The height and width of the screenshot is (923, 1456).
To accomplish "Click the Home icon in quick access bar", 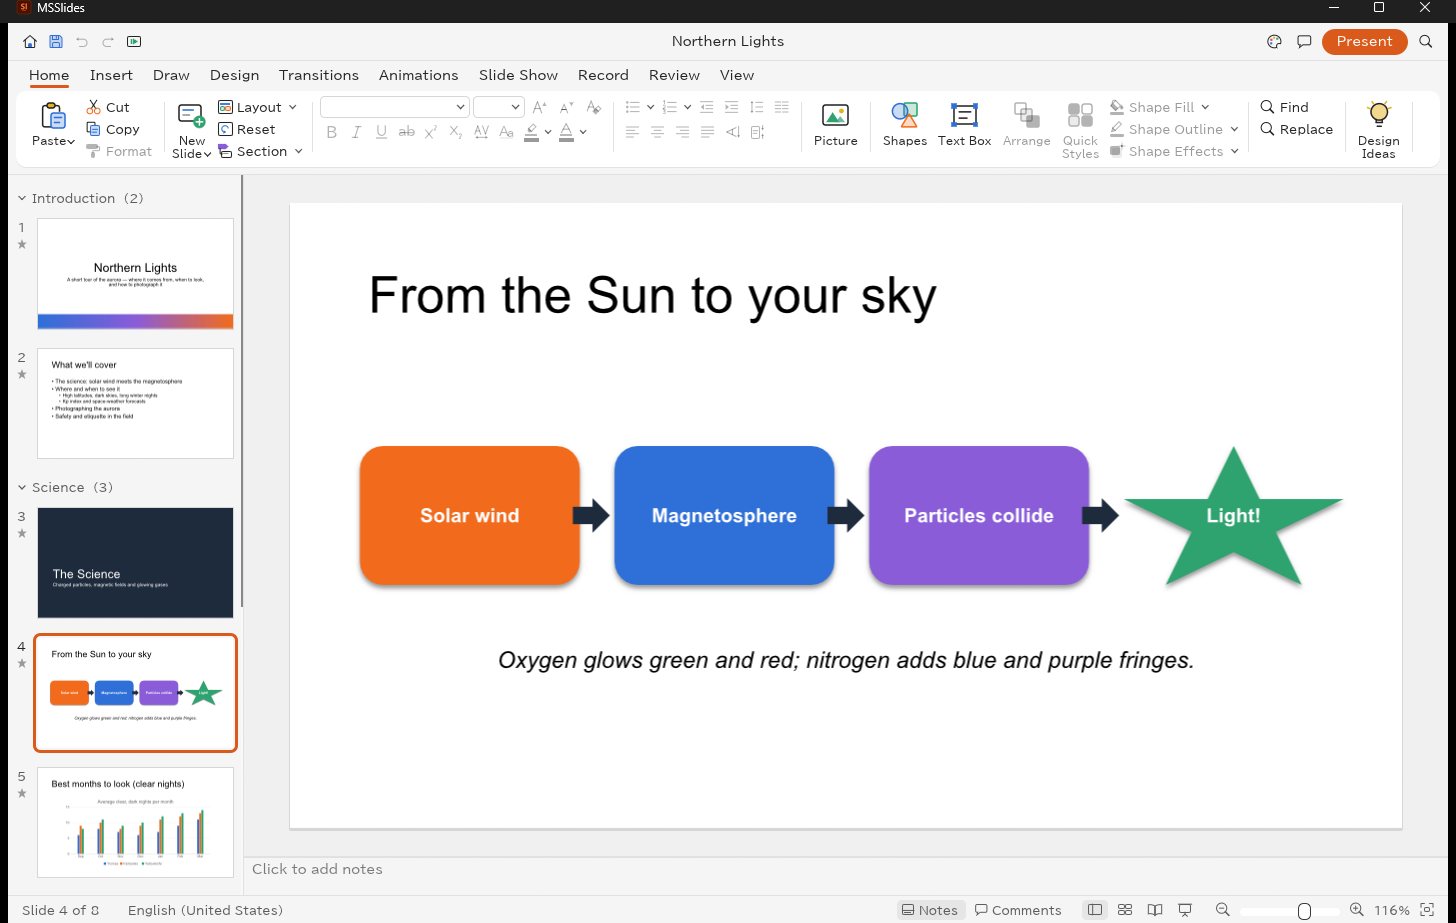I will coord(30,42).
